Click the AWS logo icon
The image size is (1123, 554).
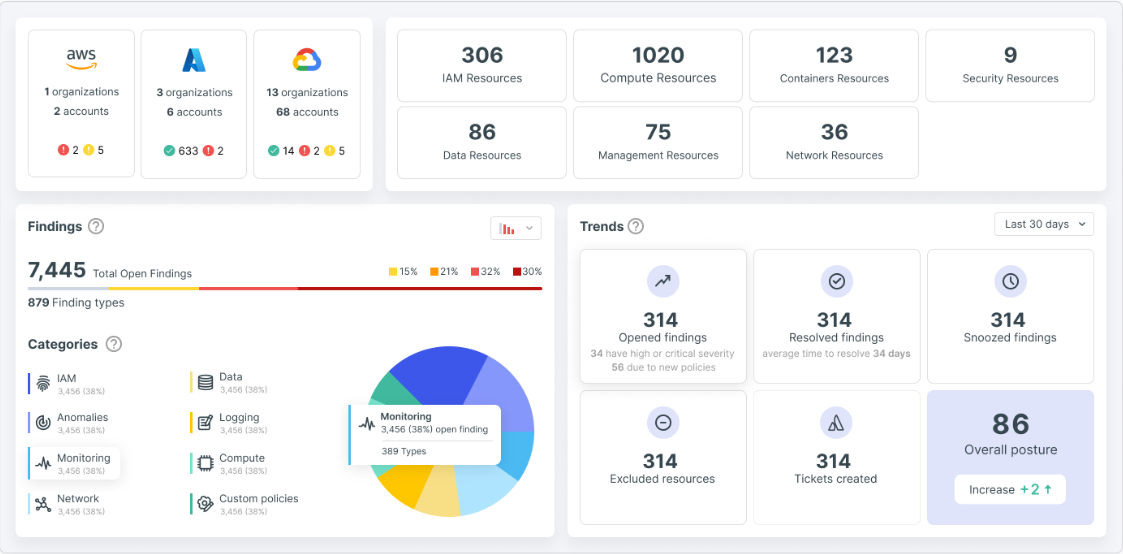(x=81, y=60)
